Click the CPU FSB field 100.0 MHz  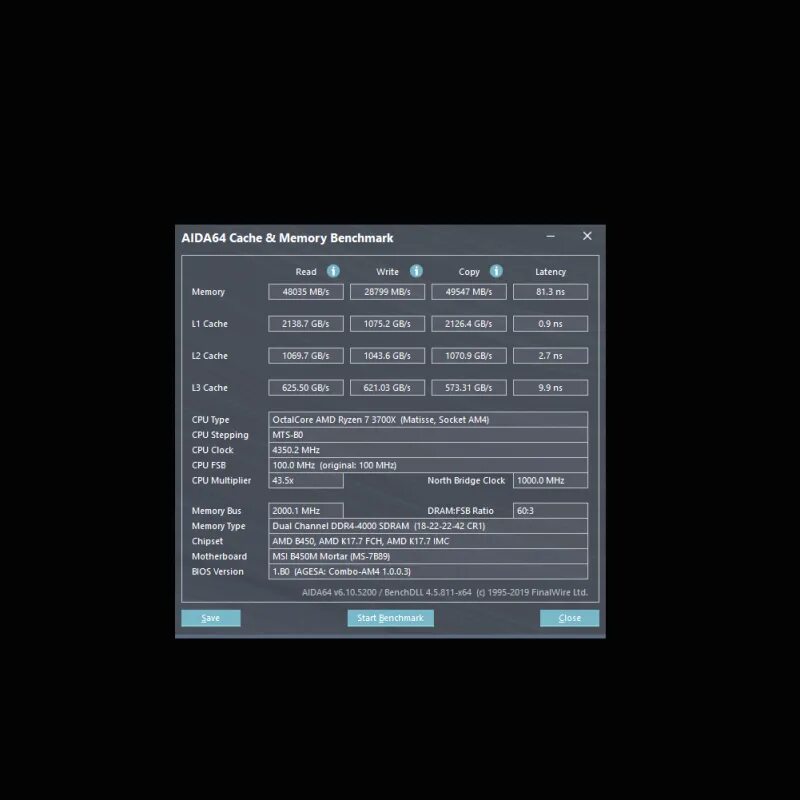tap(428, 465)
